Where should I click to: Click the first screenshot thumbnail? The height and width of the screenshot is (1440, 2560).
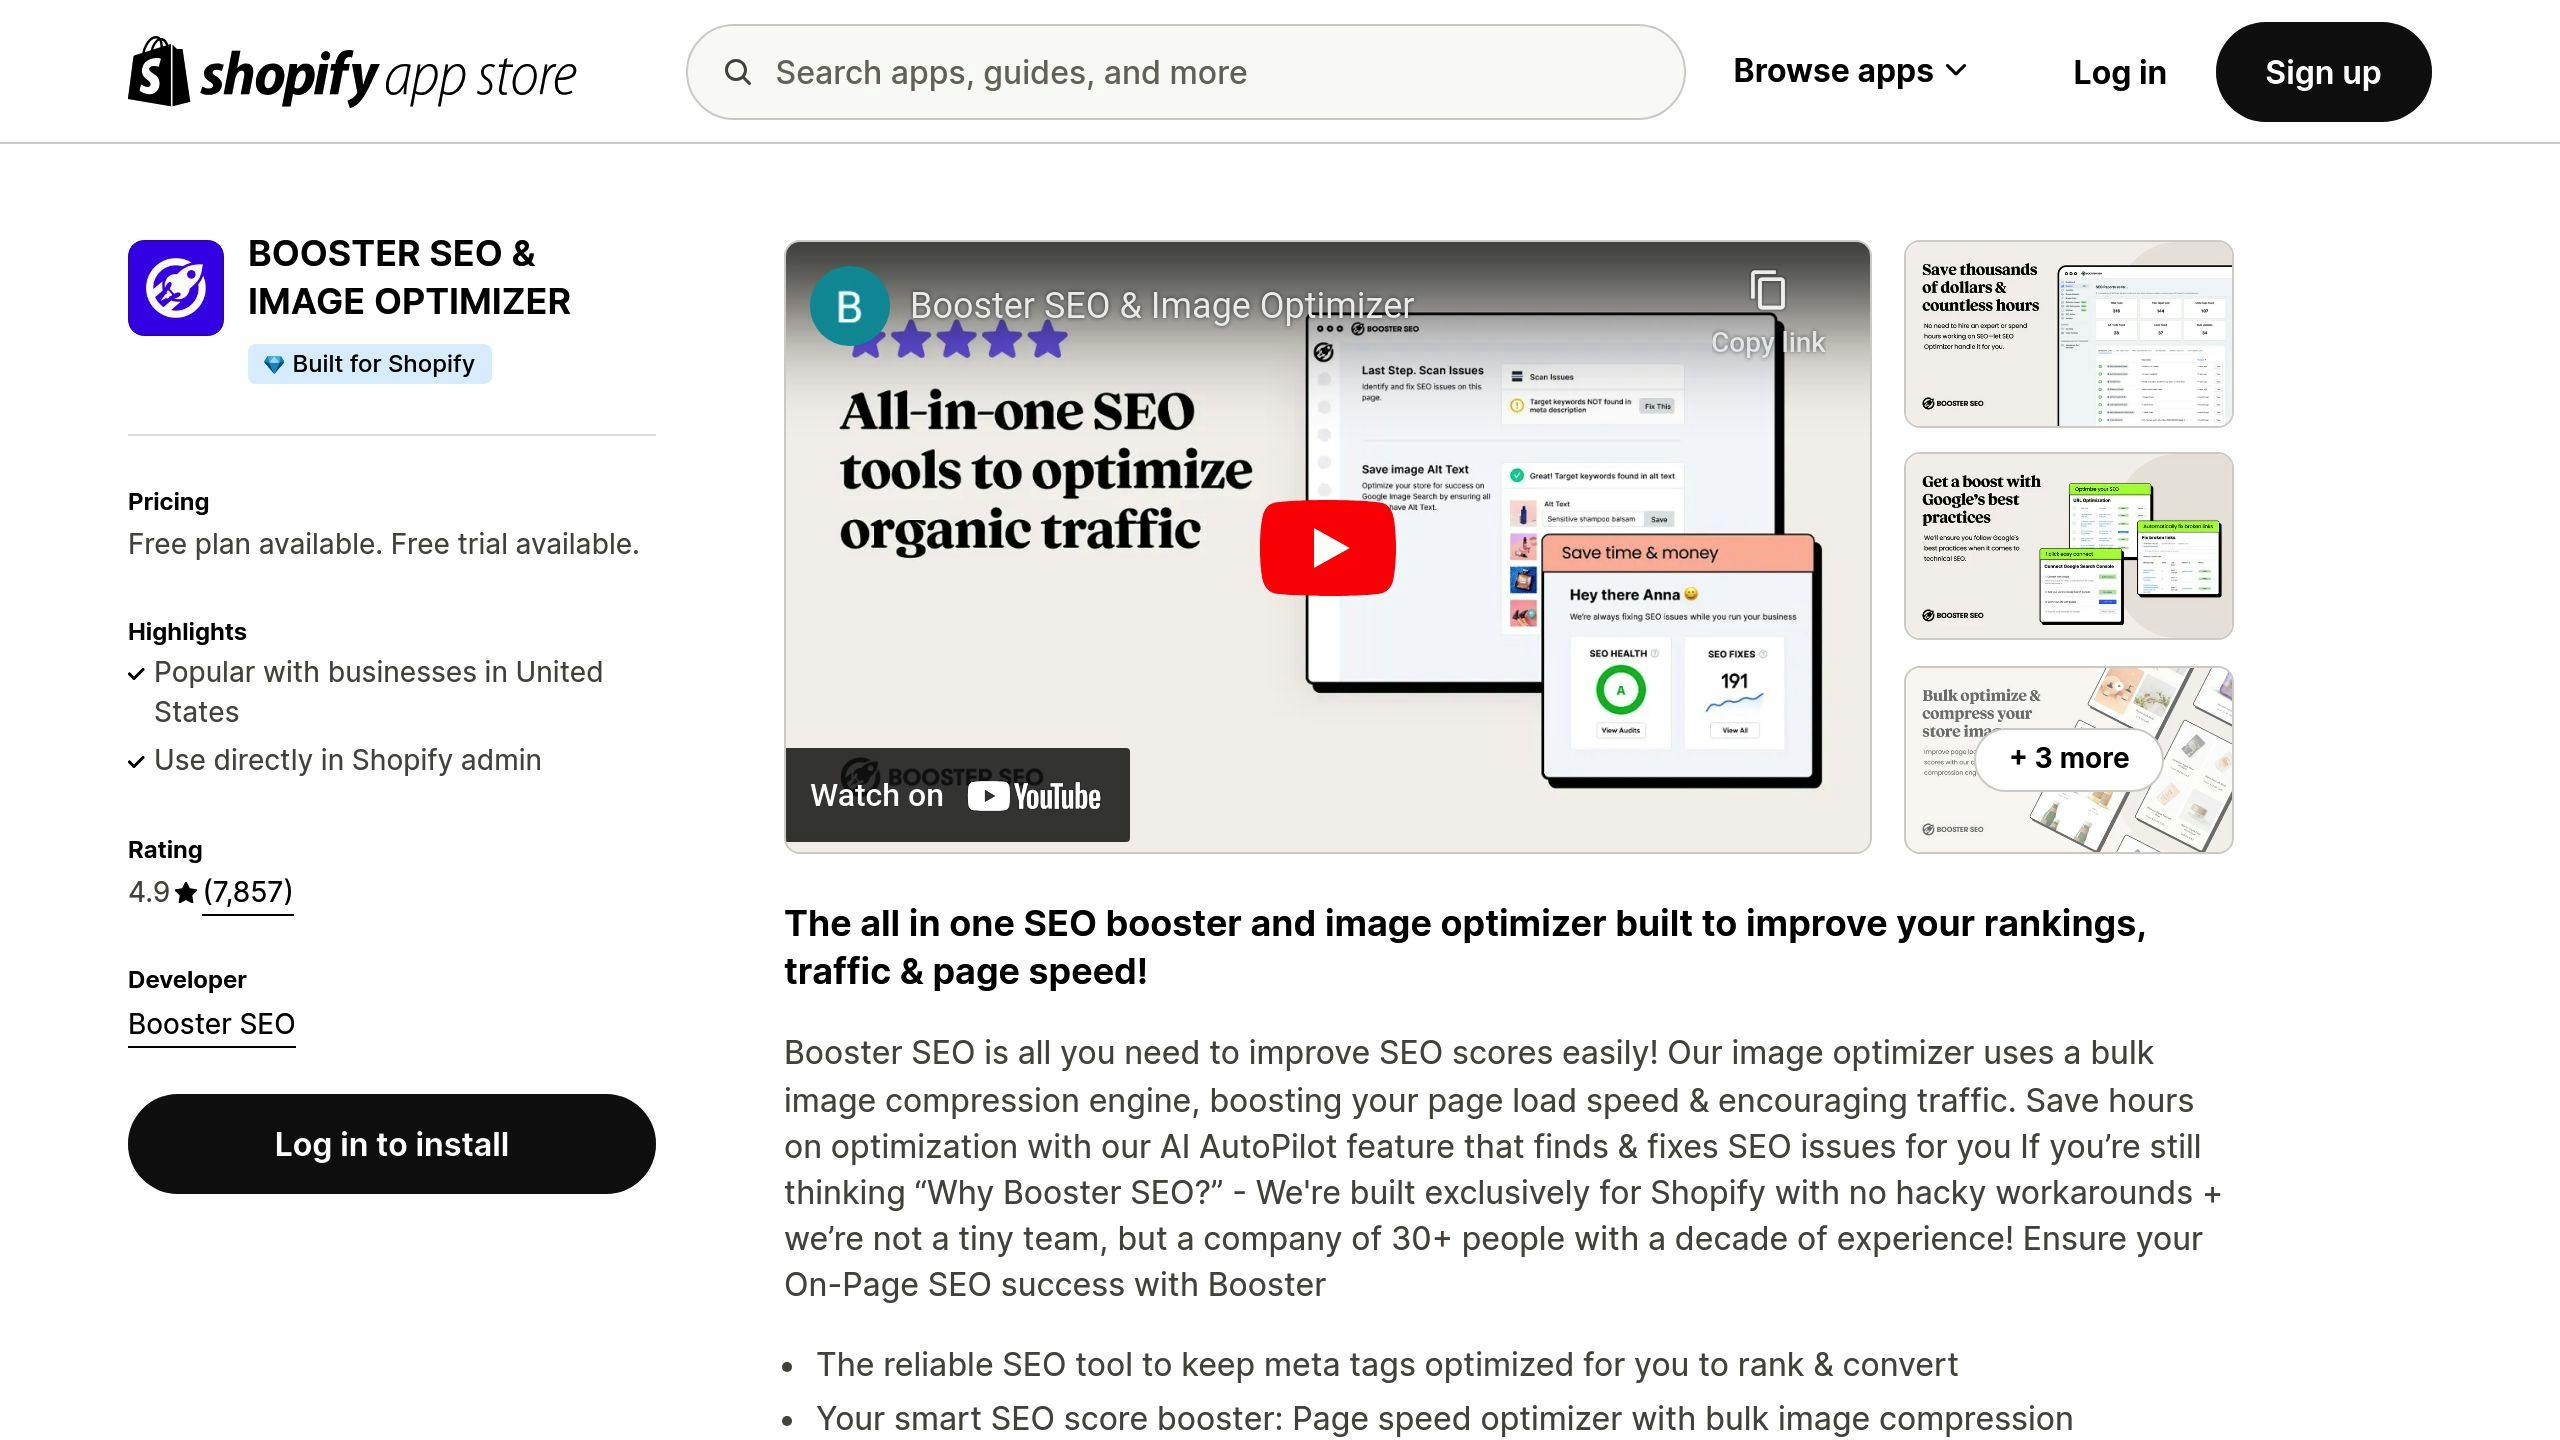[x=2068, y=336]
